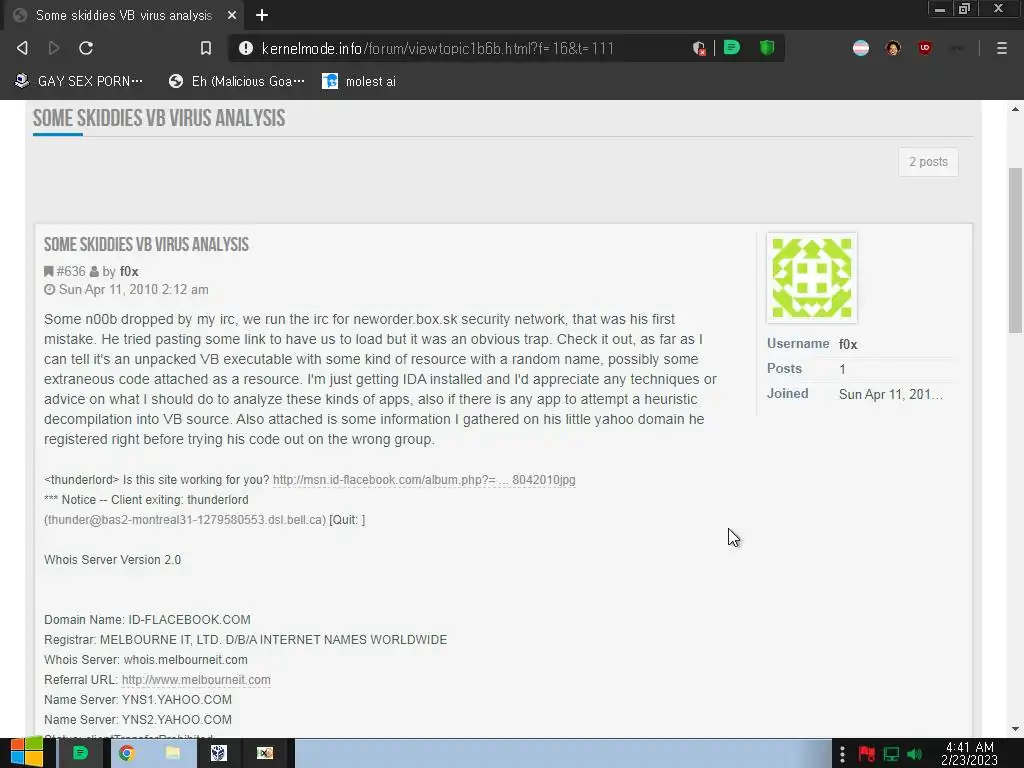Image resolution: width=1024 pixels, height=768 pixels.
Task: Open the post title Some skiddies VB virus analysis
Action: coord(146,244)
